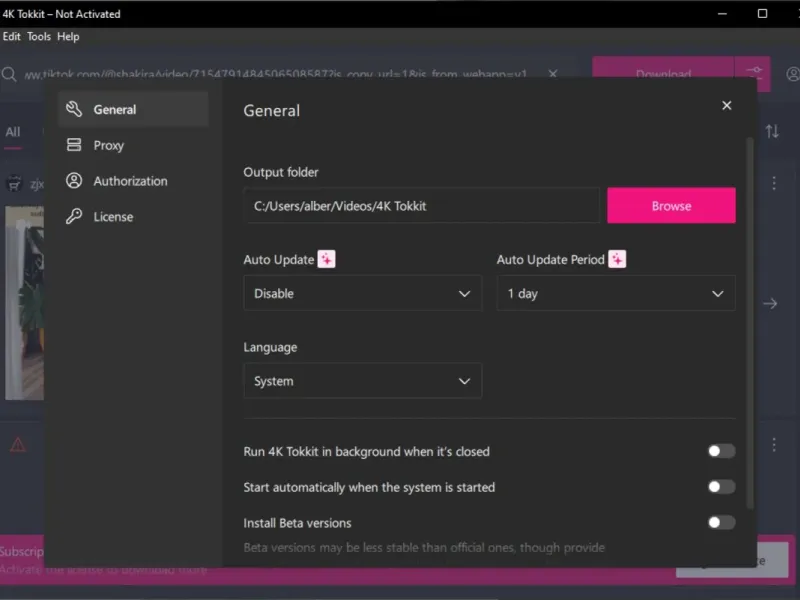Click the Proxy server icon
800x600 pixels.
[74, 145]
